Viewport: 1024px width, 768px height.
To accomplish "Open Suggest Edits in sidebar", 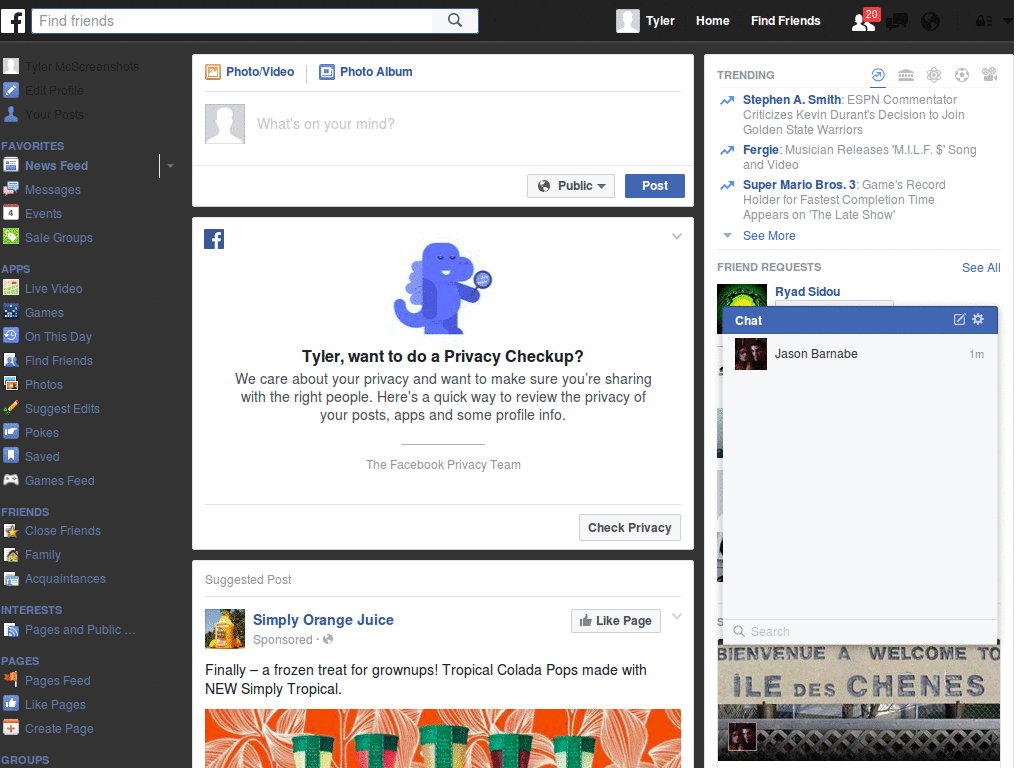I will 62,409.
